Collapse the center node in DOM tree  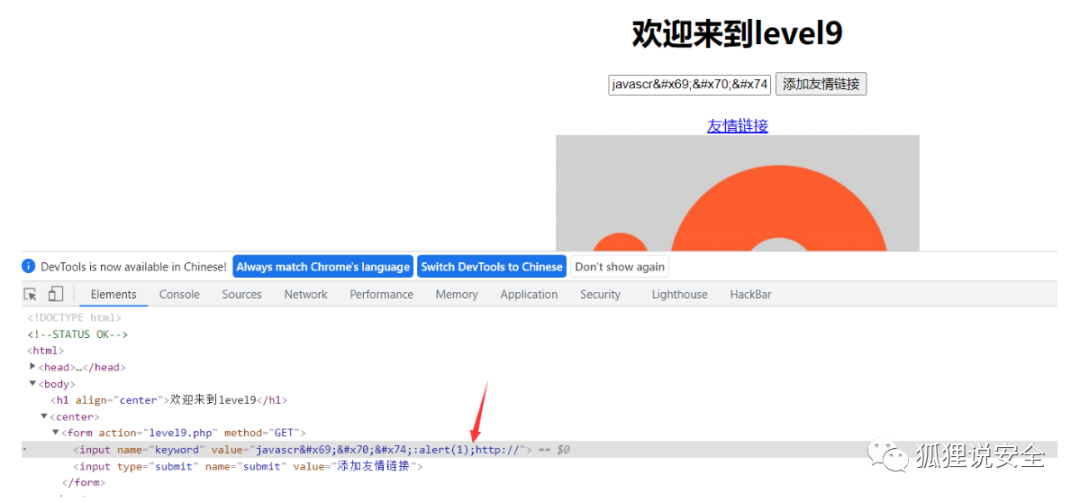[44, 416]
